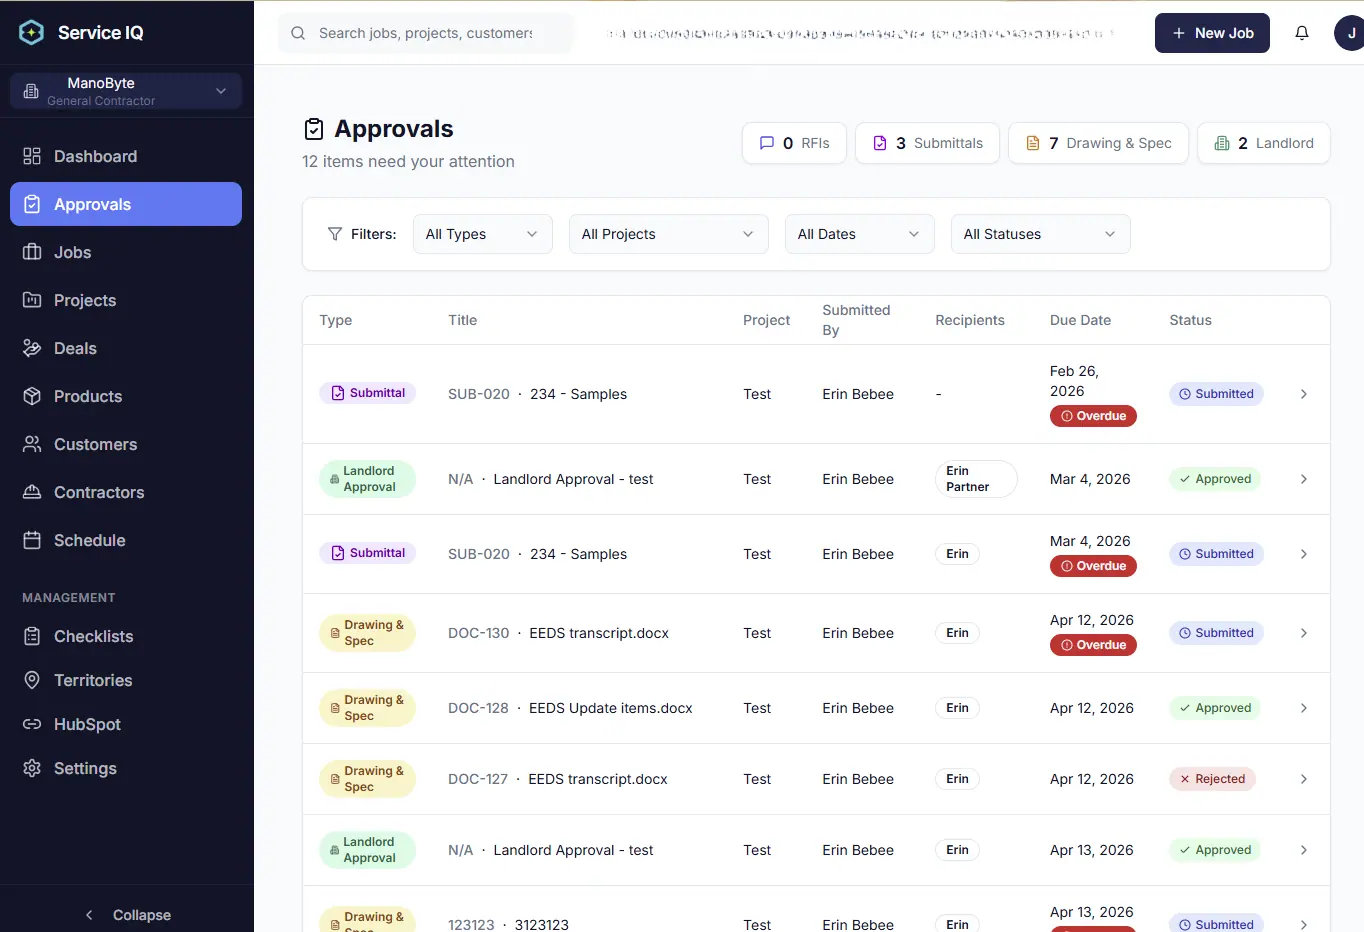Open the DOC-130 row chevron
The image size is (1364, 932).
pos(1303,633)
